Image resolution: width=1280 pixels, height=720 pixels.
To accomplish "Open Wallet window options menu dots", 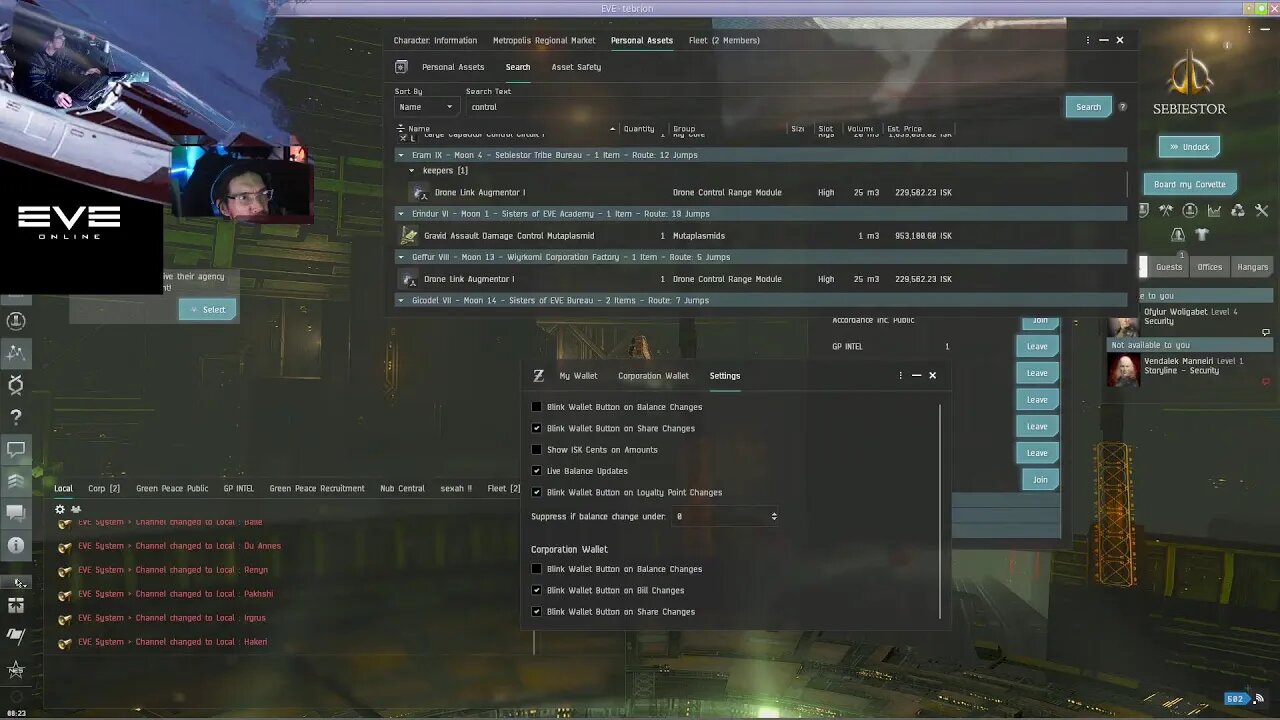I will click(x=900, y=375).
